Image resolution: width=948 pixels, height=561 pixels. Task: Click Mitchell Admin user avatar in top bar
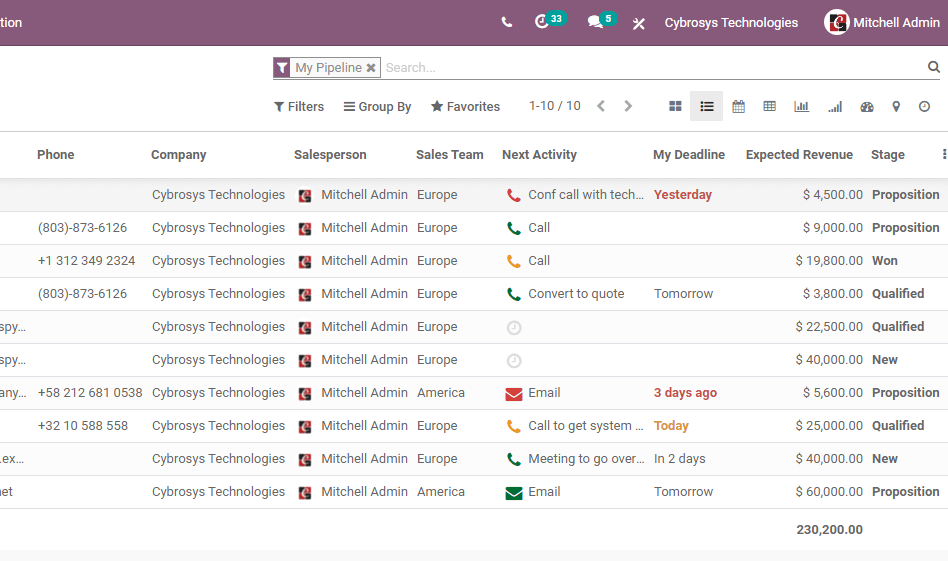837,22
